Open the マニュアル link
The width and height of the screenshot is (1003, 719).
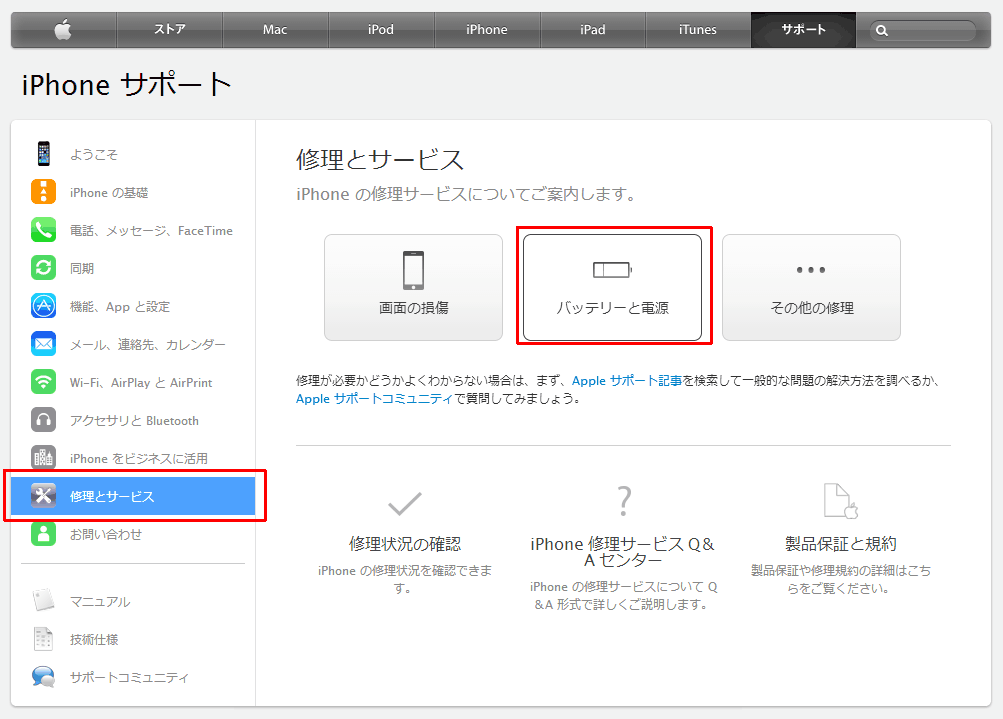pos(100,602)
